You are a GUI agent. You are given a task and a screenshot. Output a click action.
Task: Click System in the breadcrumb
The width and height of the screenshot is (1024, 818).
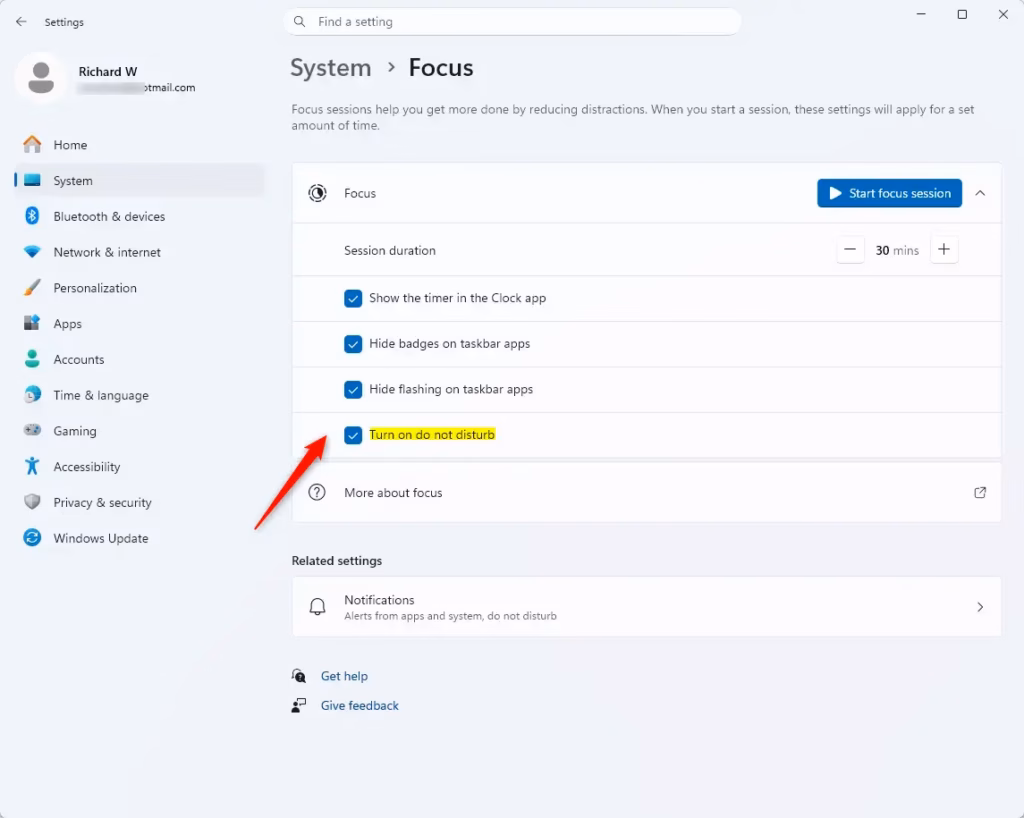click(x=330, y=68)
